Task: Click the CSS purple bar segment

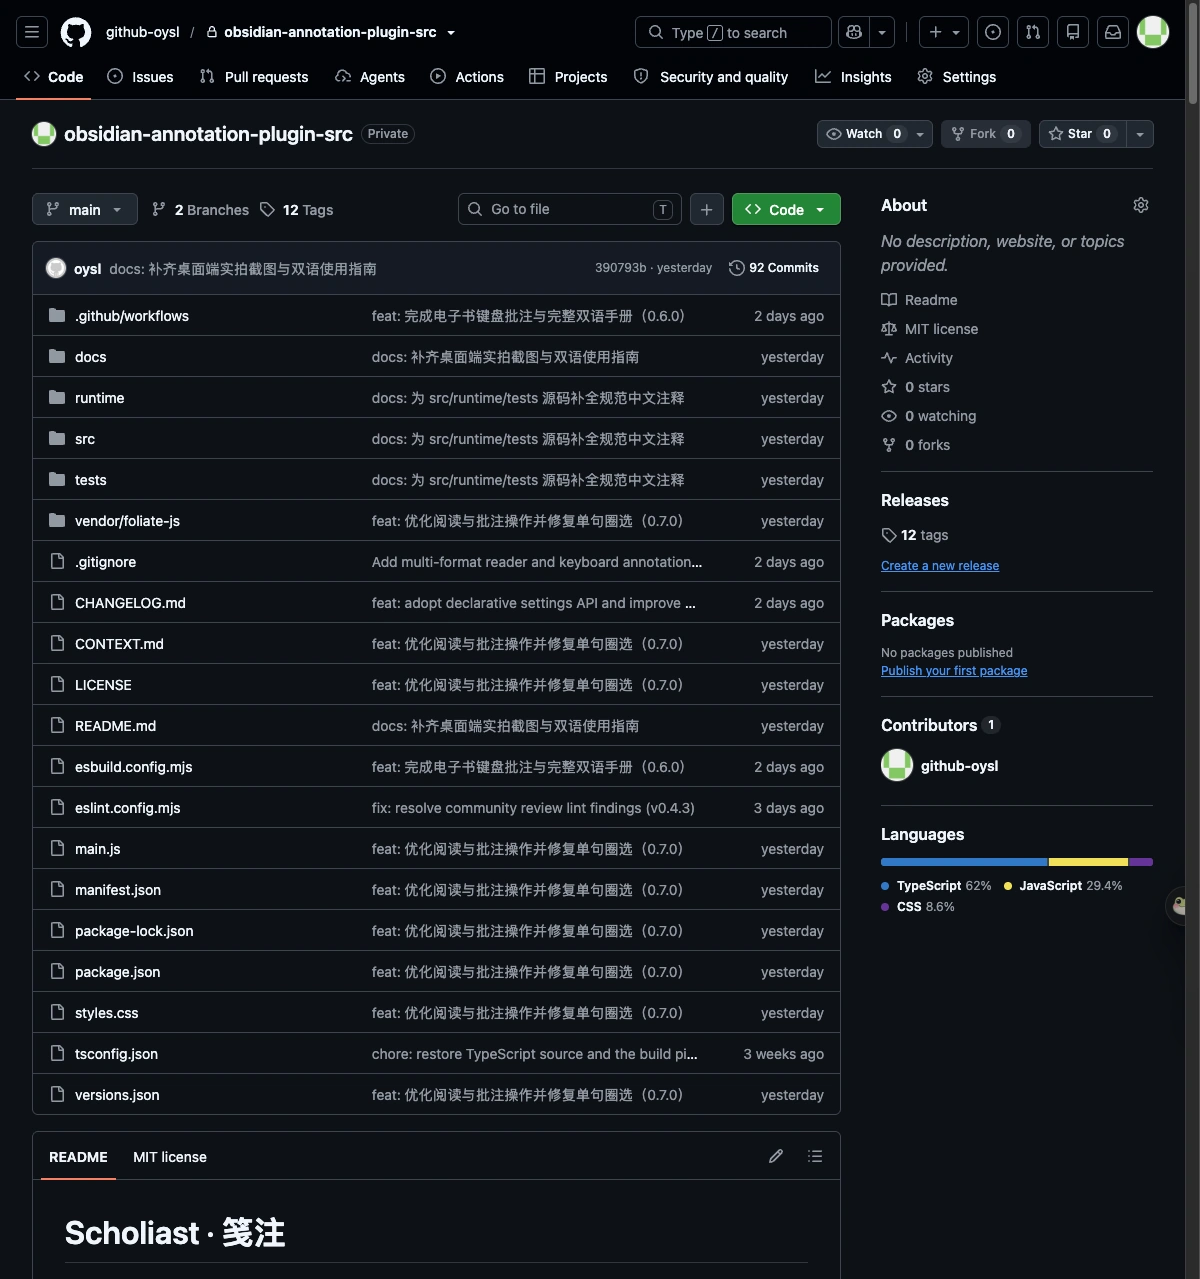Action: (x=1141, y=862)
